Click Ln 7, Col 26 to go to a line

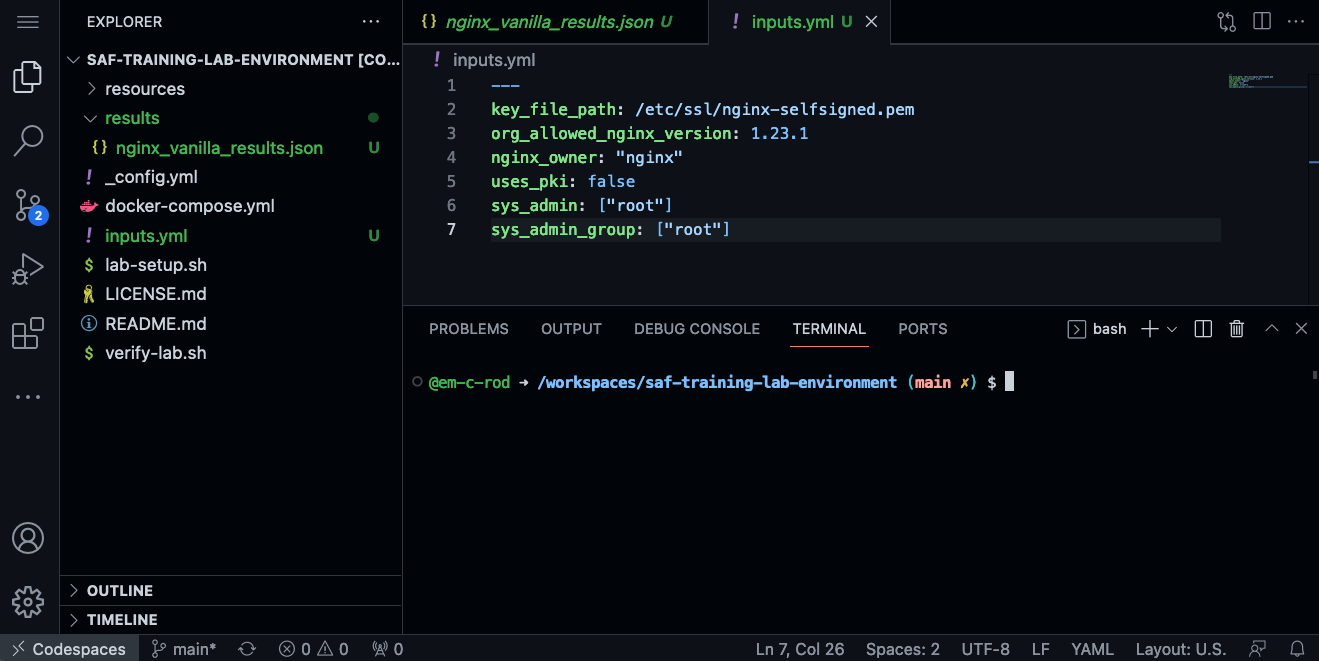799,649
